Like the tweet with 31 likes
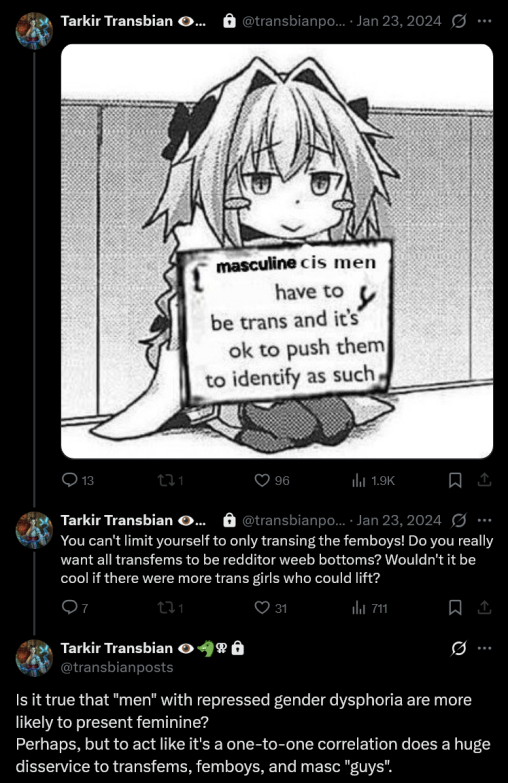This screenshot has width=508, height=783. 271,608
